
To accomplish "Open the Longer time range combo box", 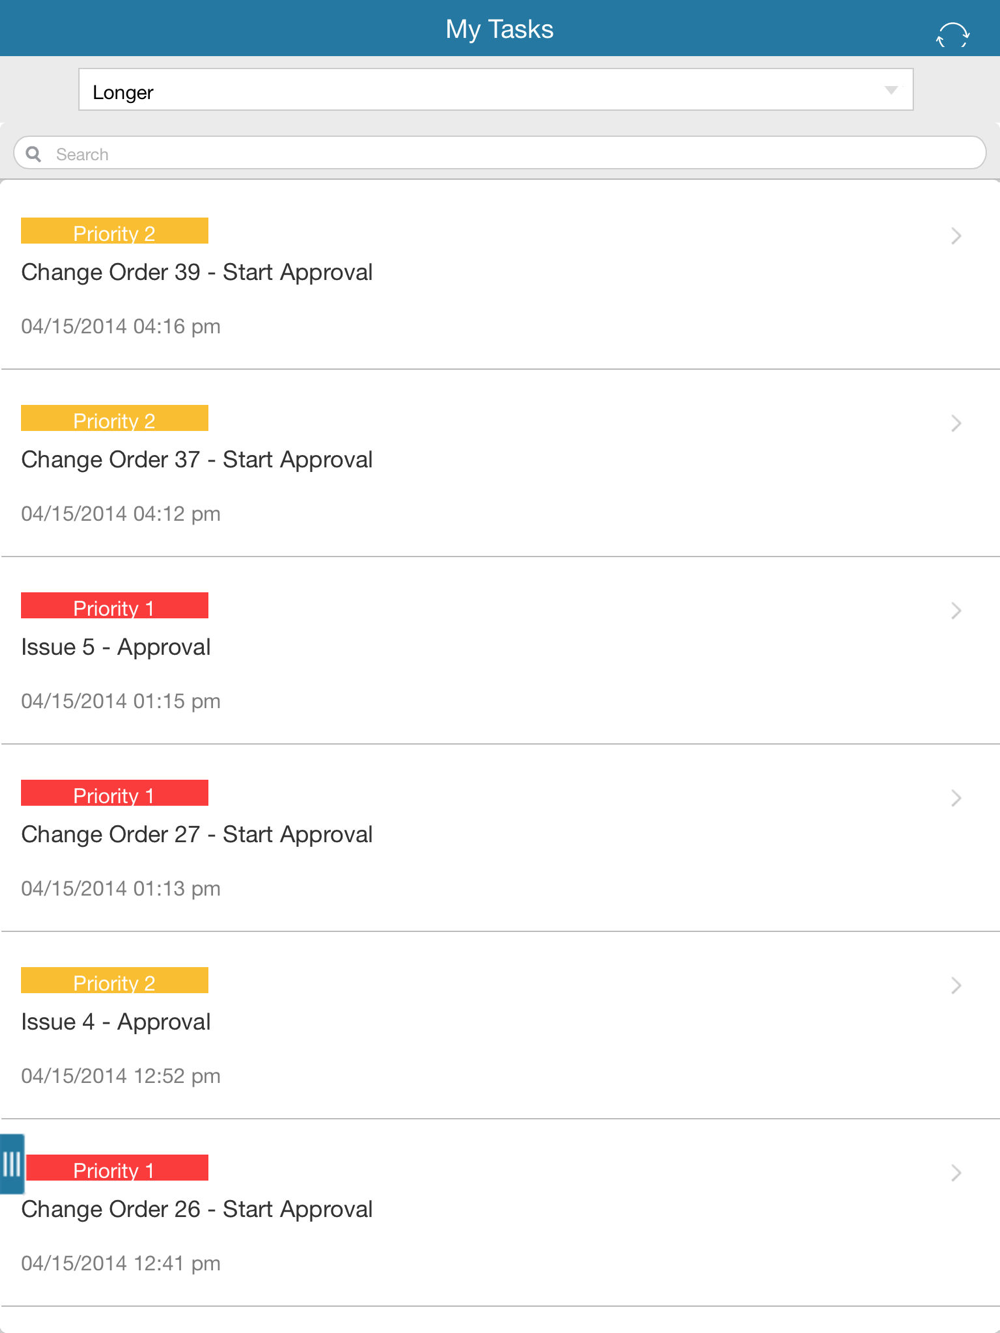I will (x=496, y=90).
